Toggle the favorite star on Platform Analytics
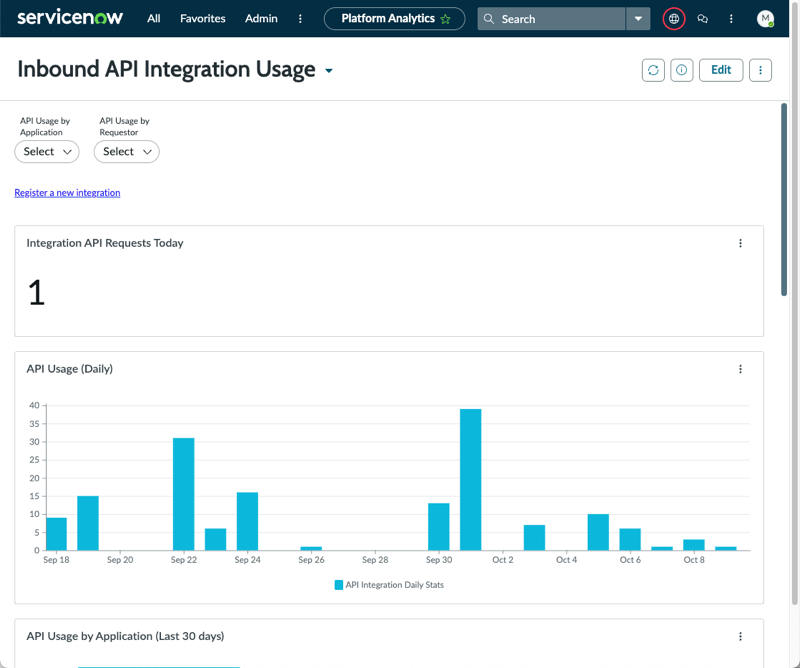This screenshot has height=668, width=800. [445, 19]
